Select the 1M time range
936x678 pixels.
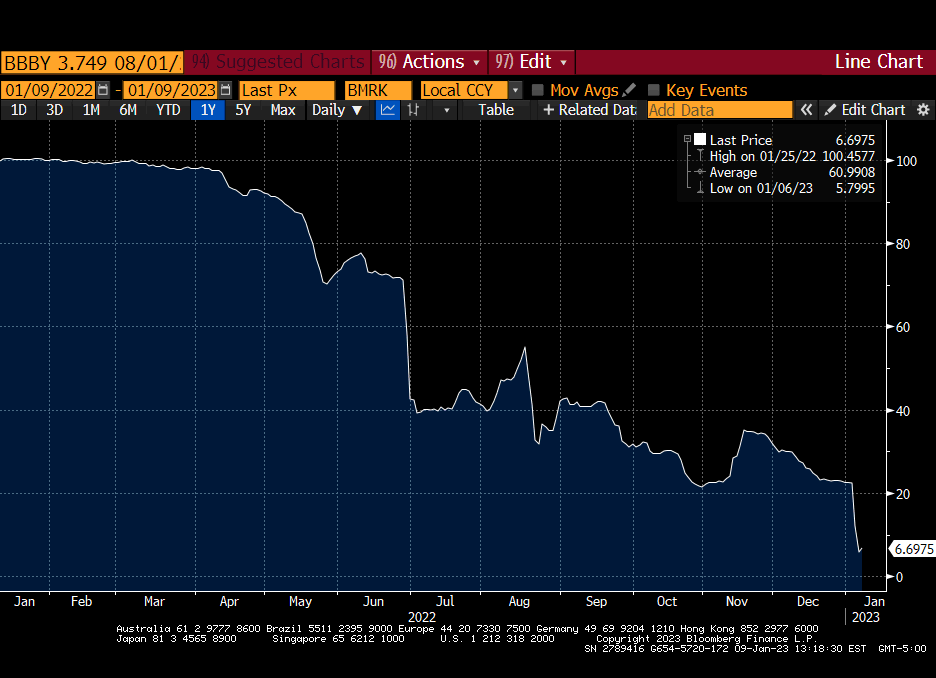click(91, 110)
